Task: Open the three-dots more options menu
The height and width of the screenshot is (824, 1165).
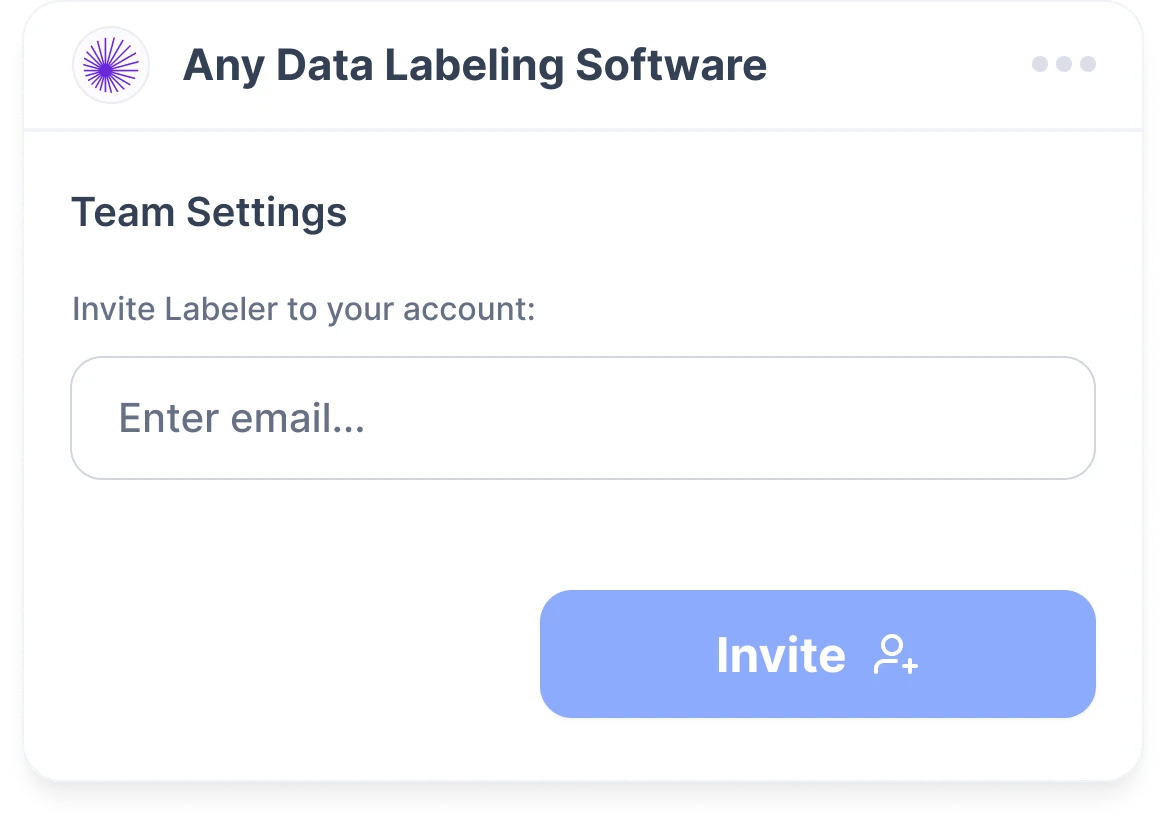Action: pyautogui.click(x=1064, y=65)
